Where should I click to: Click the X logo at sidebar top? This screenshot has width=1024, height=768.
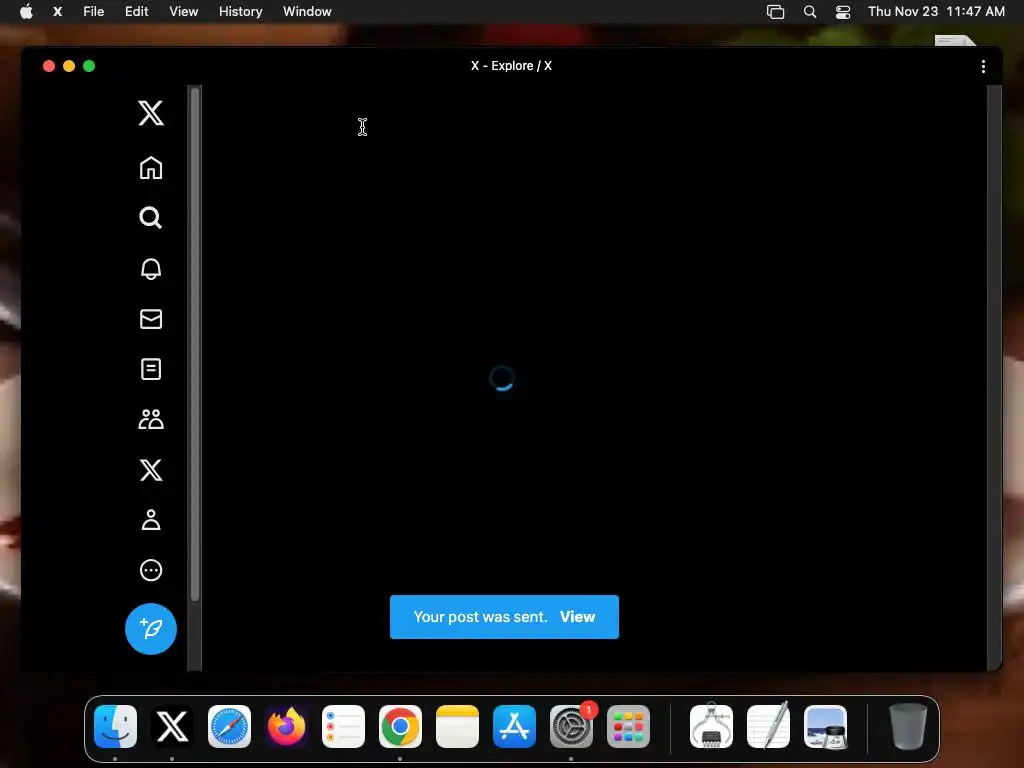151,113
